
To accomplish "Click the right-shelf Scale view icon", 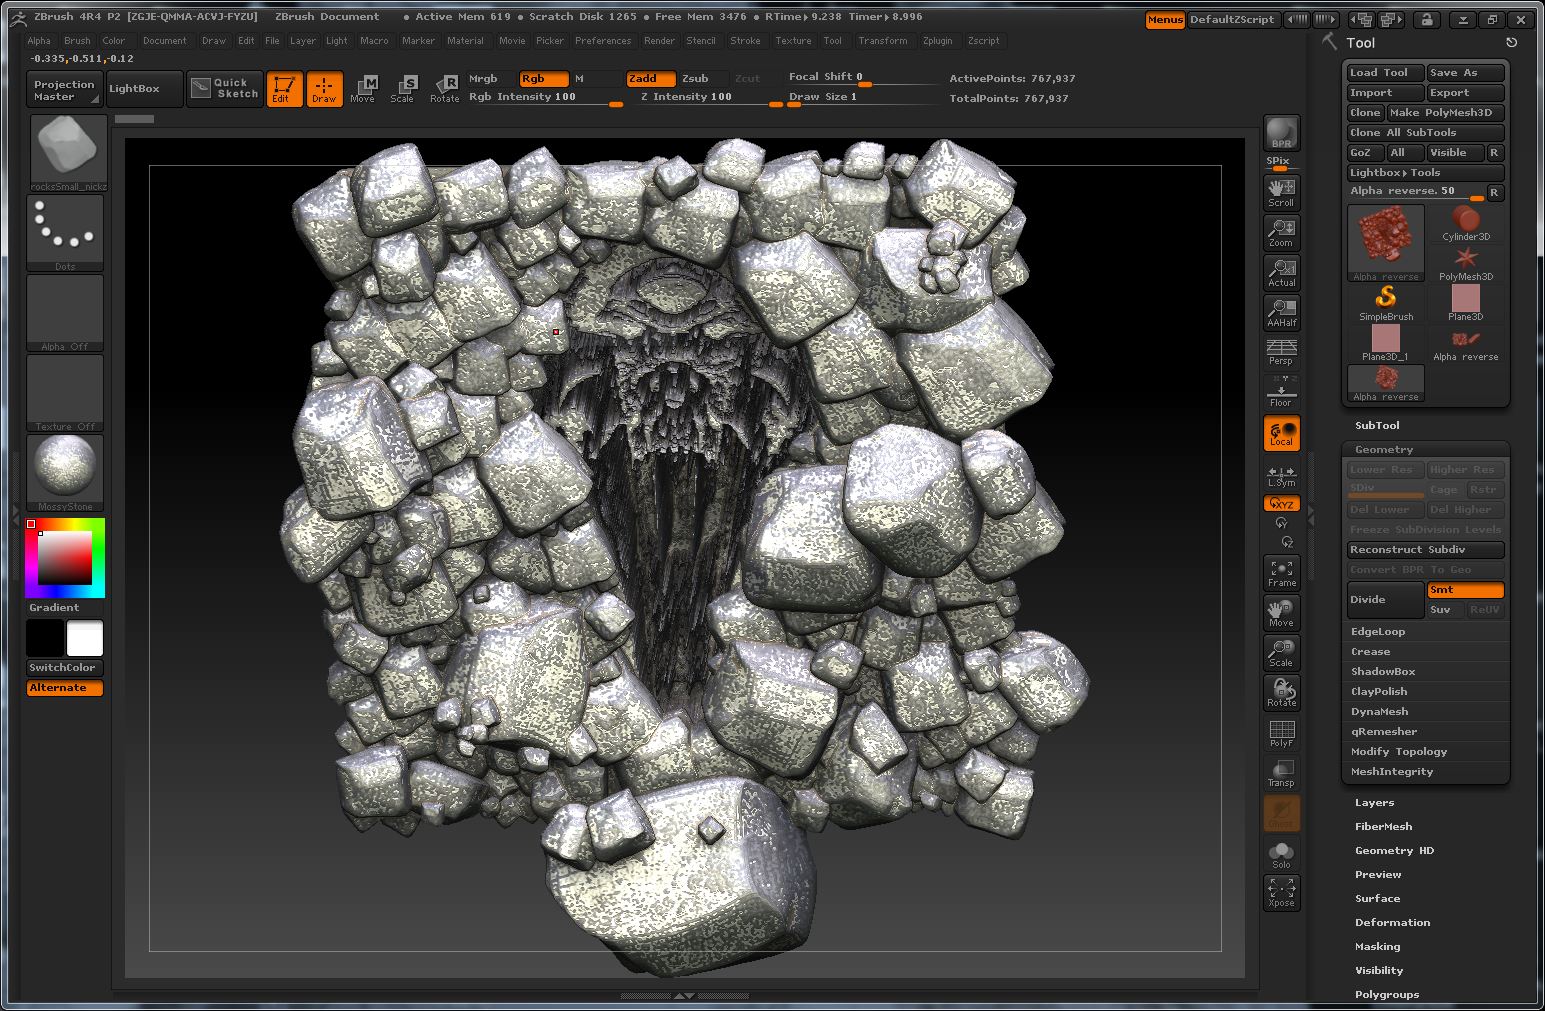I will point(1281,652).
